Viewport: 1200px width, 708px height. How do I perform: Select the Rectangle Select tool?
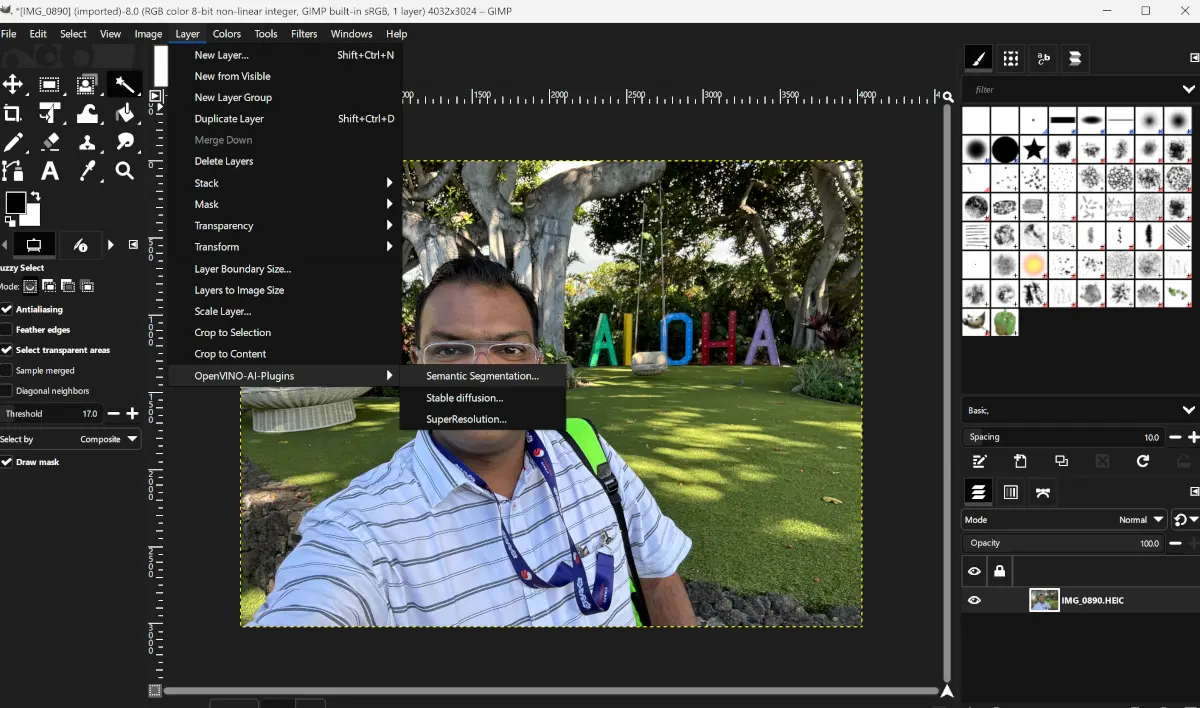click(x=50, y=85)
